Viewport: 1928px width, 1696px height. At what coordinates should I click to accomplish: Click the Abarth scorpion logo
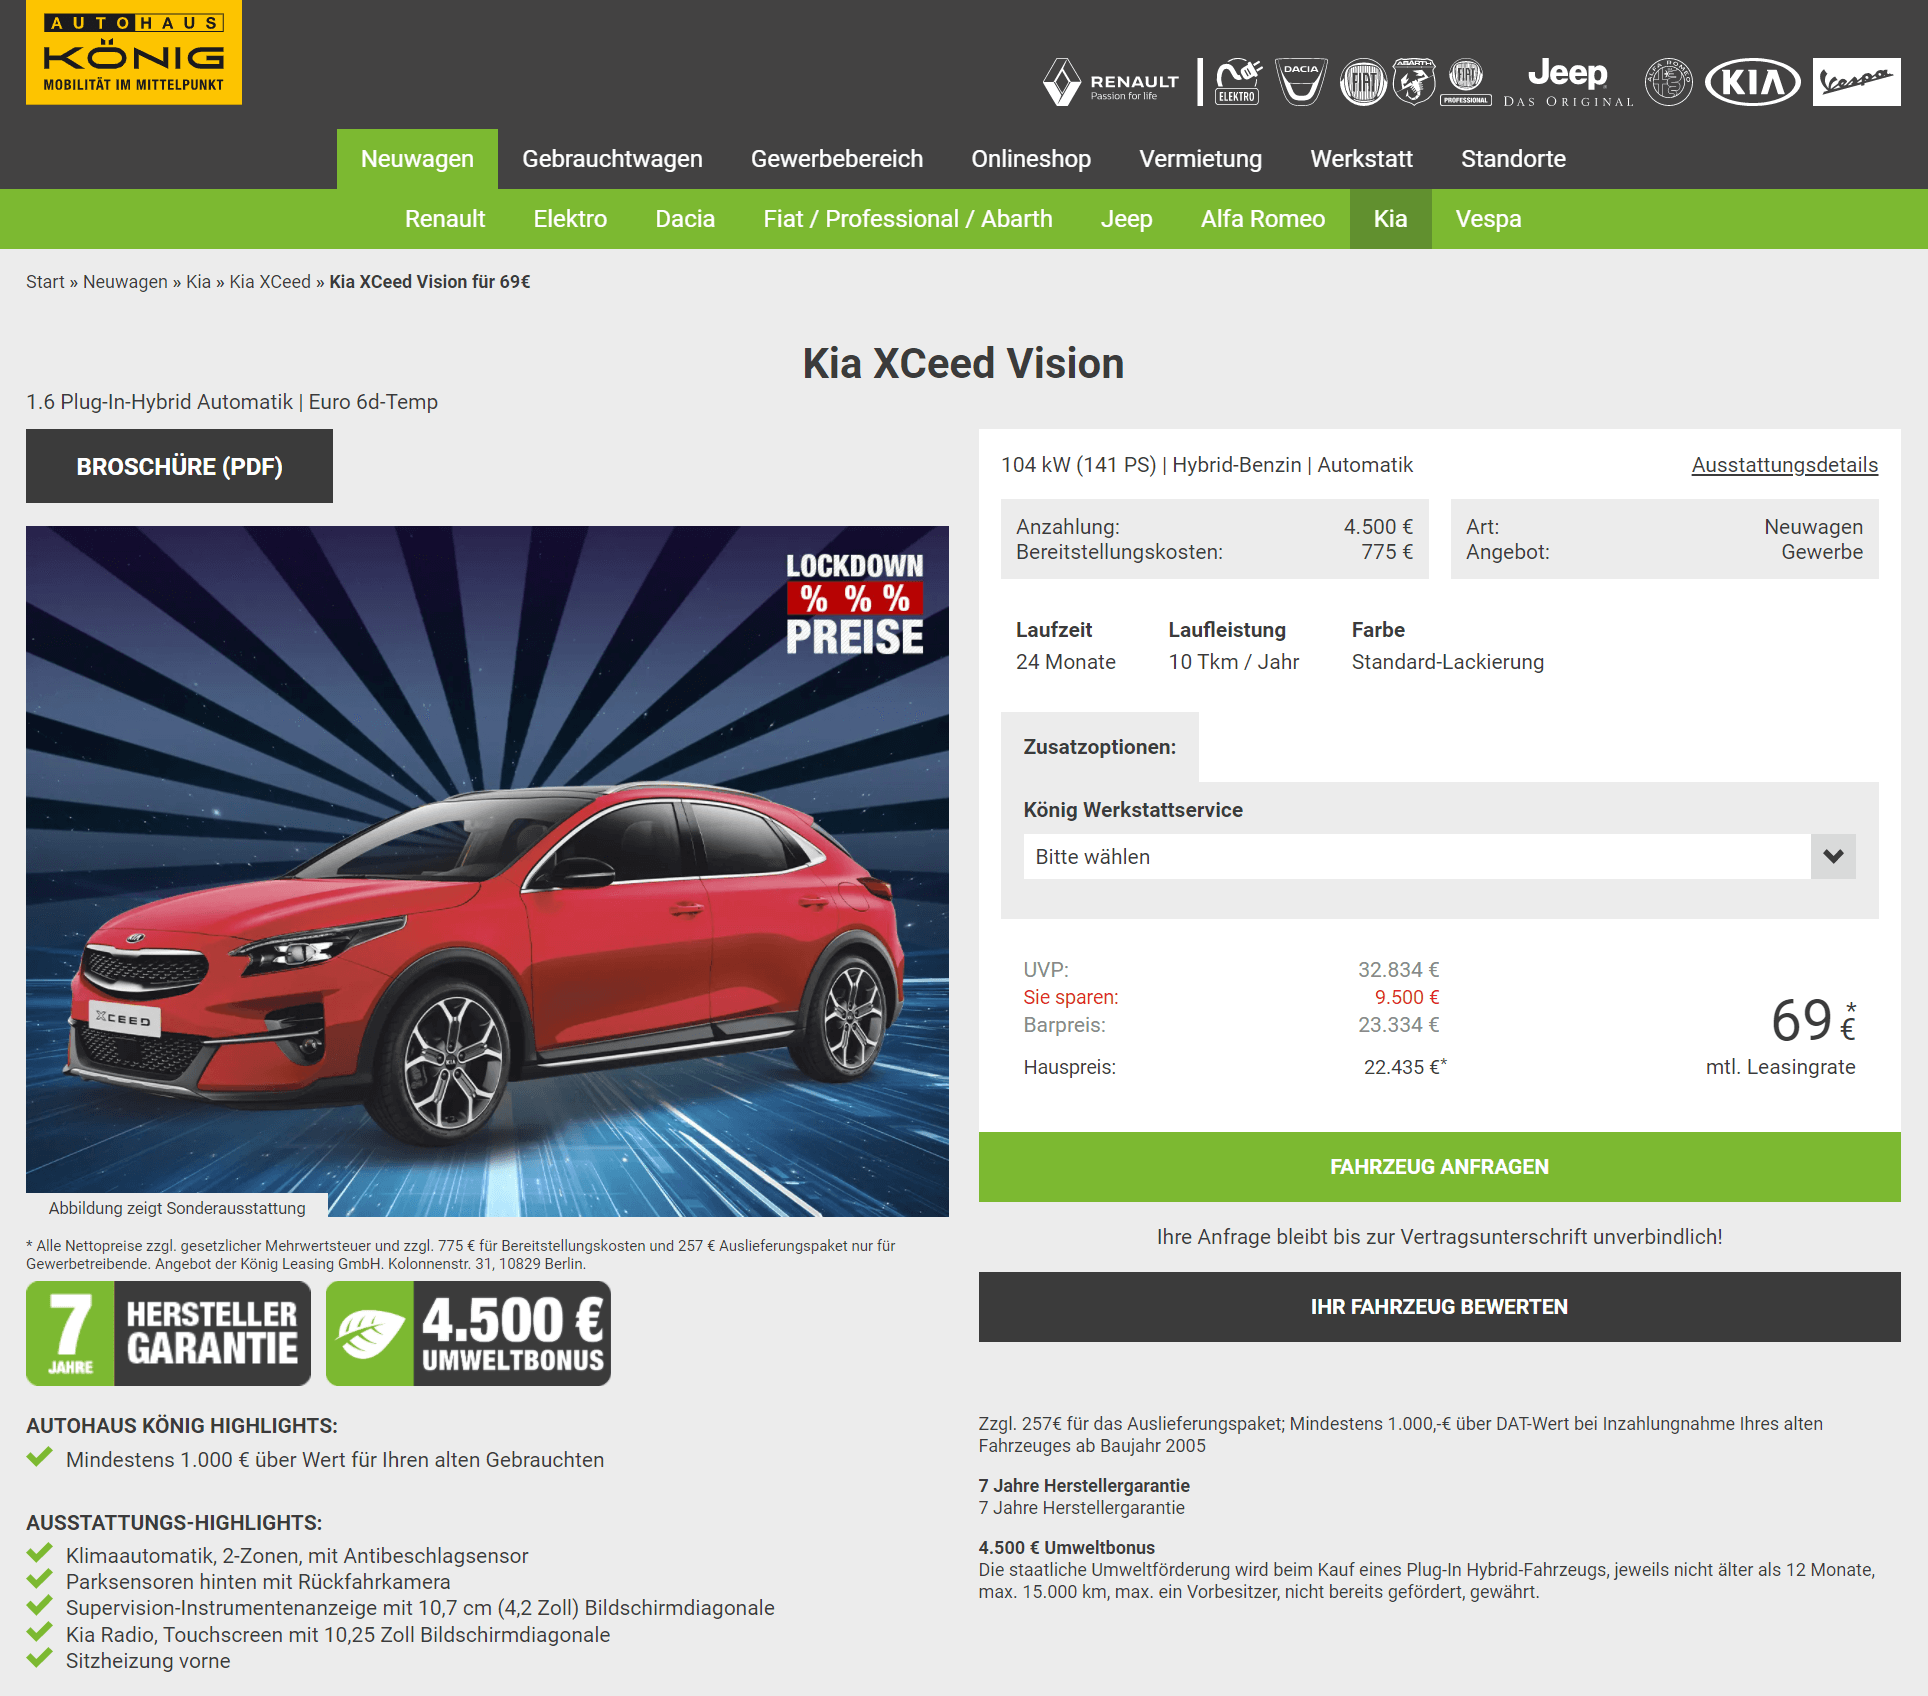[1414, 82]
